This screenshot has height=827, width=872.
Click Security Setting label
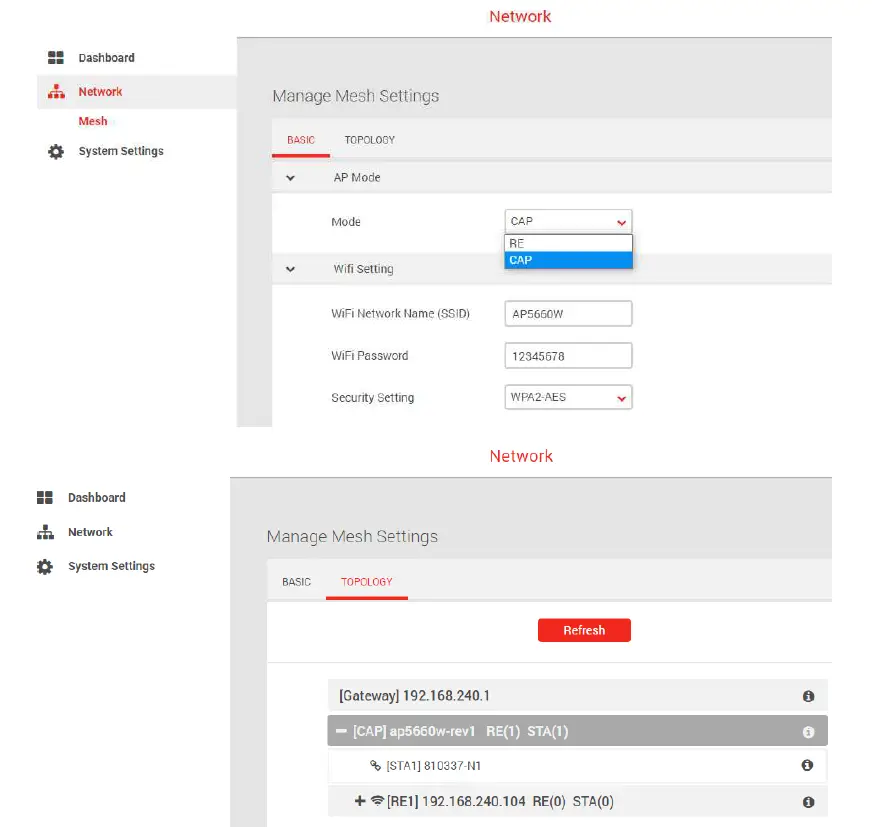(x=373, y=398)
